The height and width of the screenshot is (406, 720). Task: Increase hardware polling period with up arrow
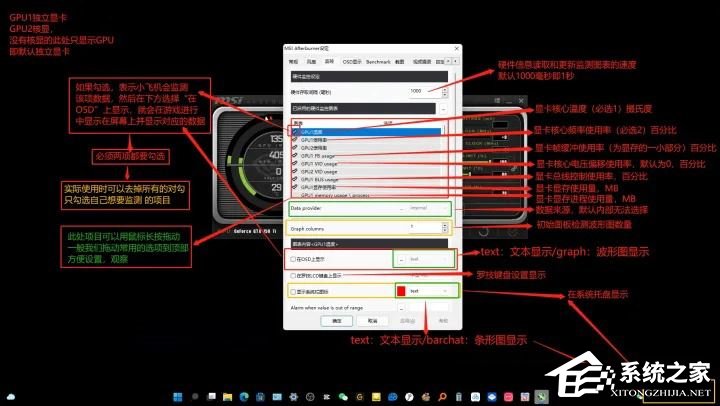tap(444, 90)
